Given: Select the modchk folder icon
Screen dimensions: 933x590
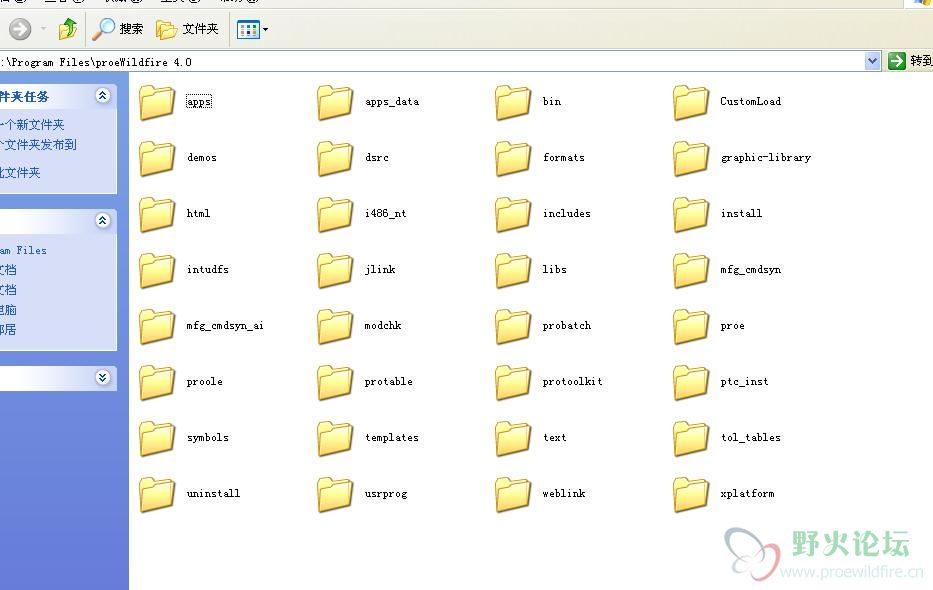Looking at the screenshot, I should [335, 327].
